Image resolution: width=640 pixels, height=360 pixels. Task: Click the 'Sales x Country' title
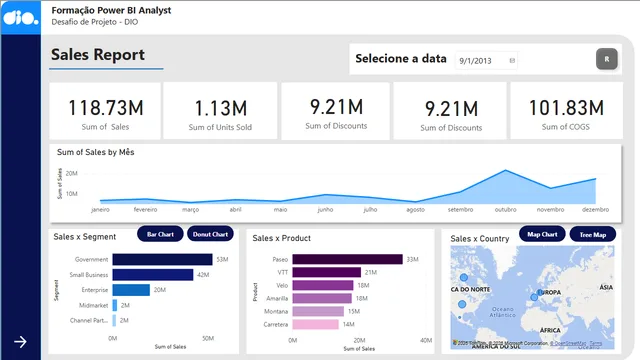pyautogui.click(x=480, y=239)
